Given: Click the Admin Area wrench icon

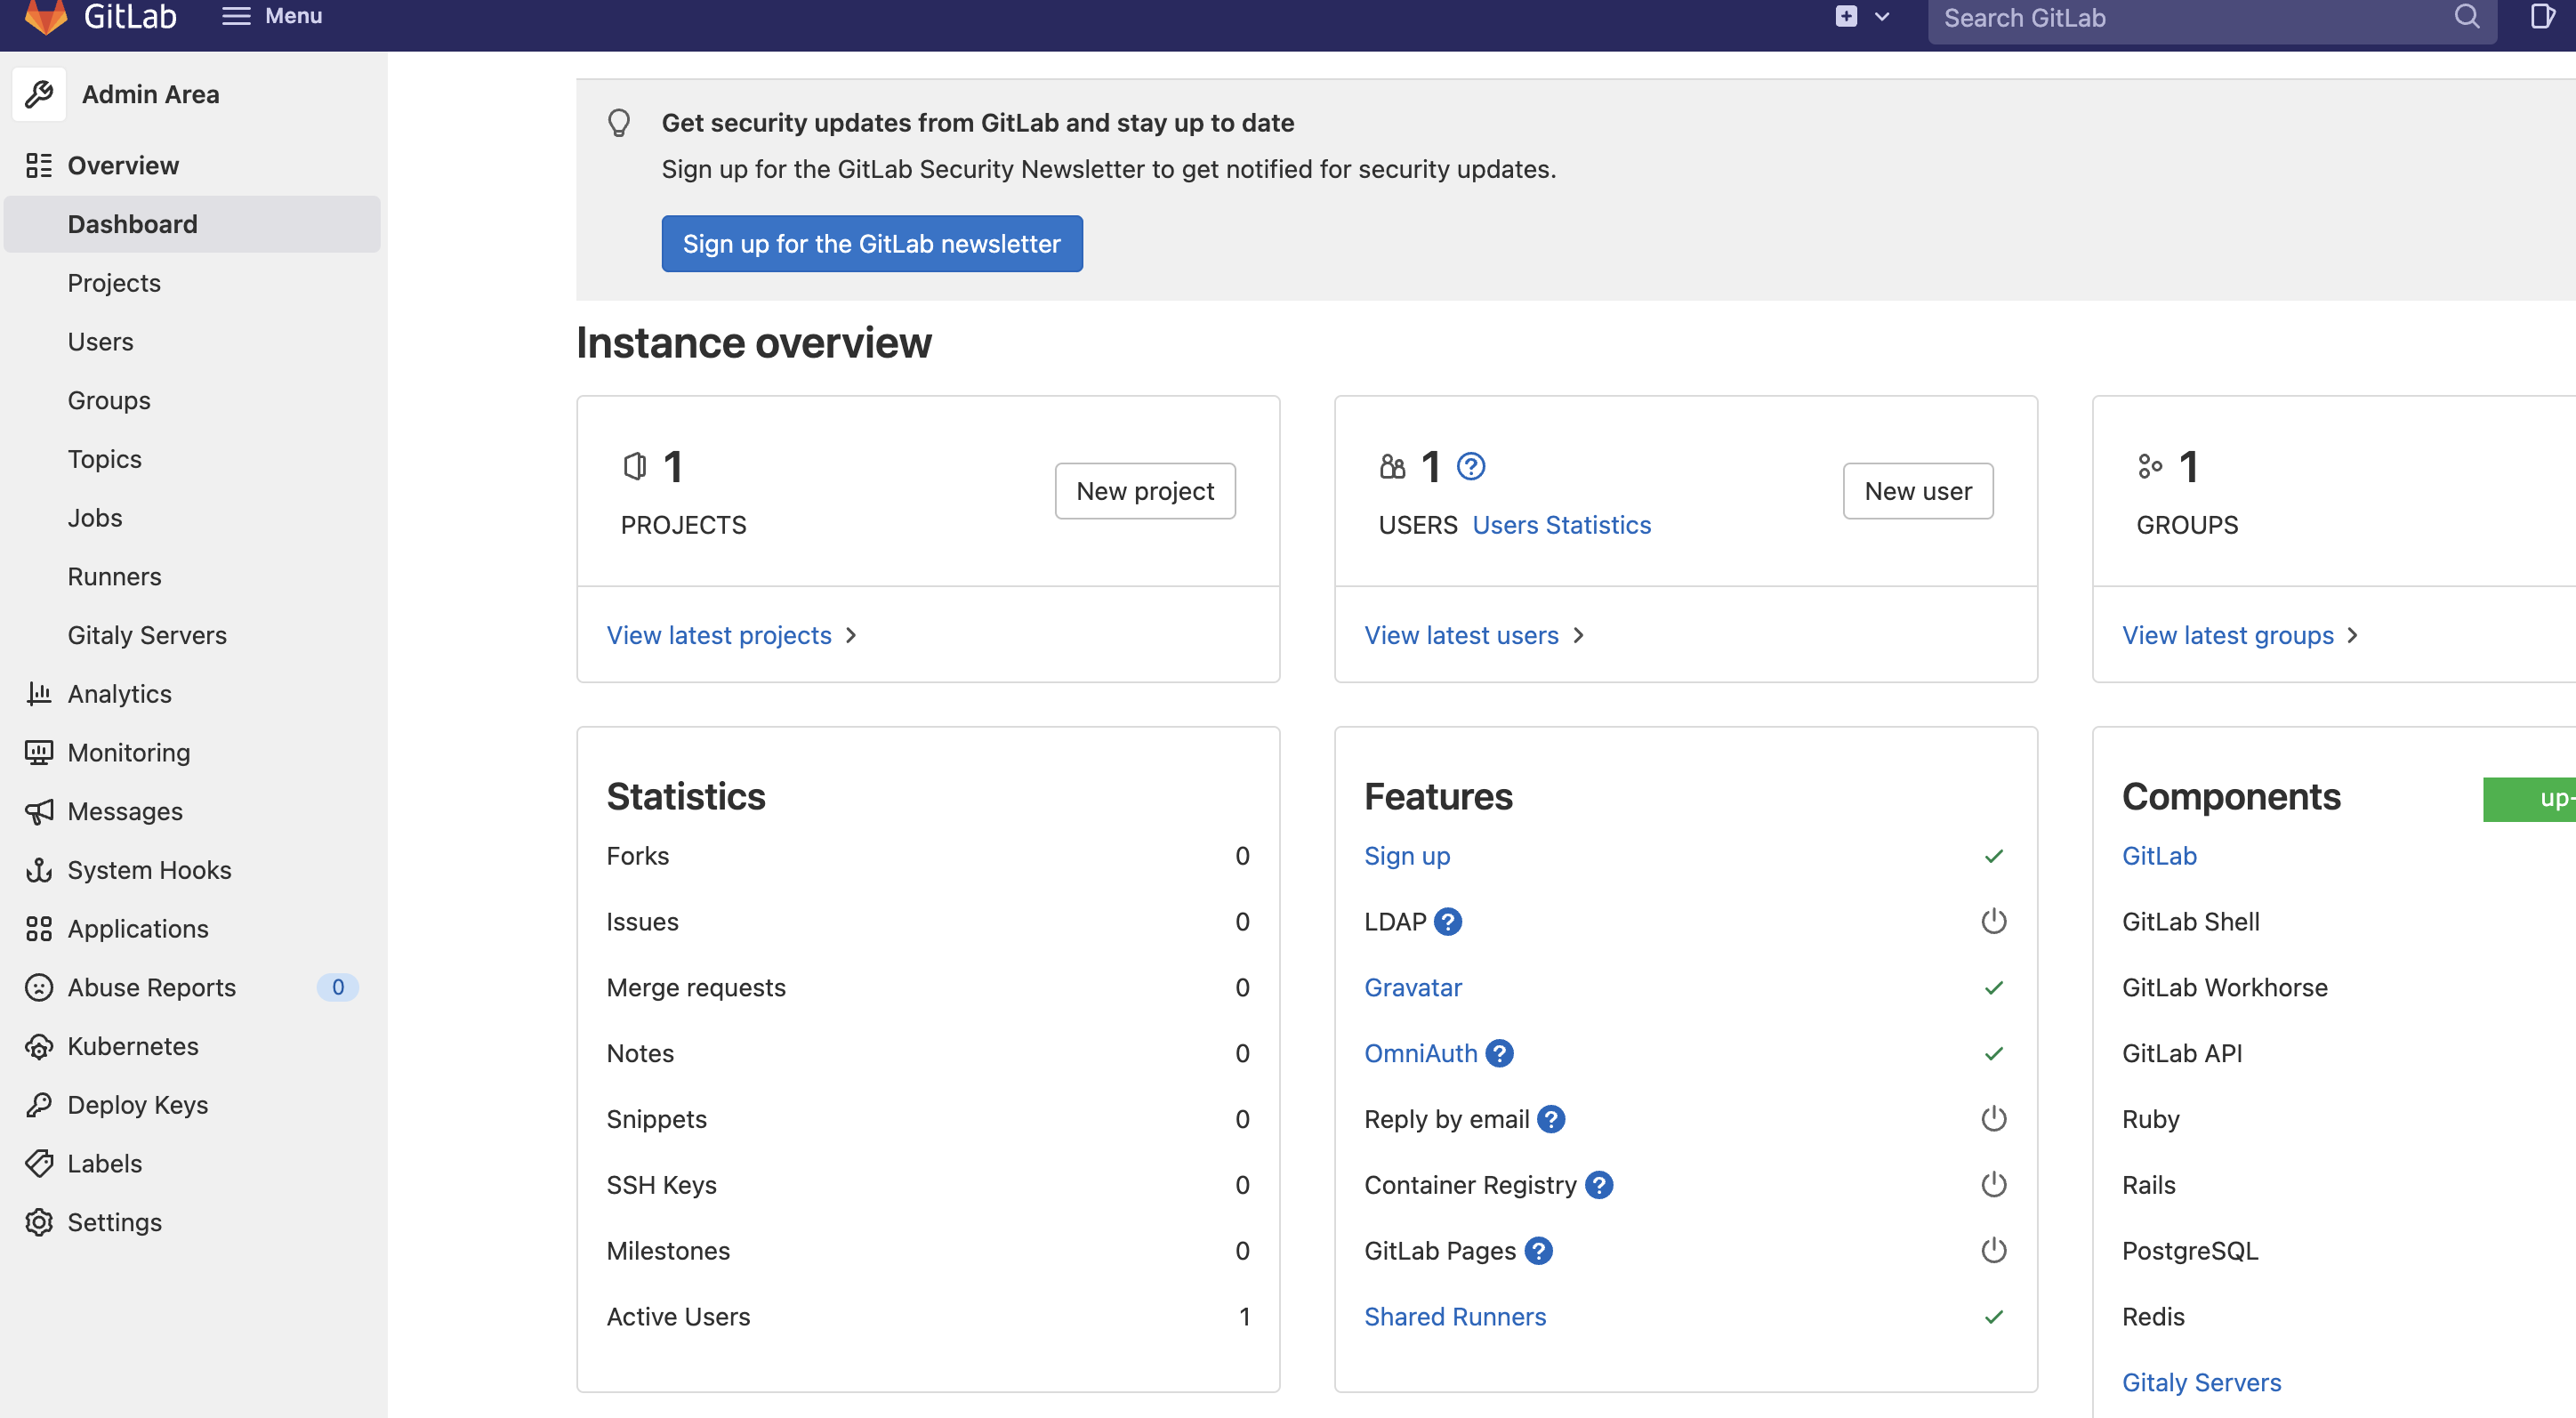Looking at the screenshot, I should [x=39, y=94].
